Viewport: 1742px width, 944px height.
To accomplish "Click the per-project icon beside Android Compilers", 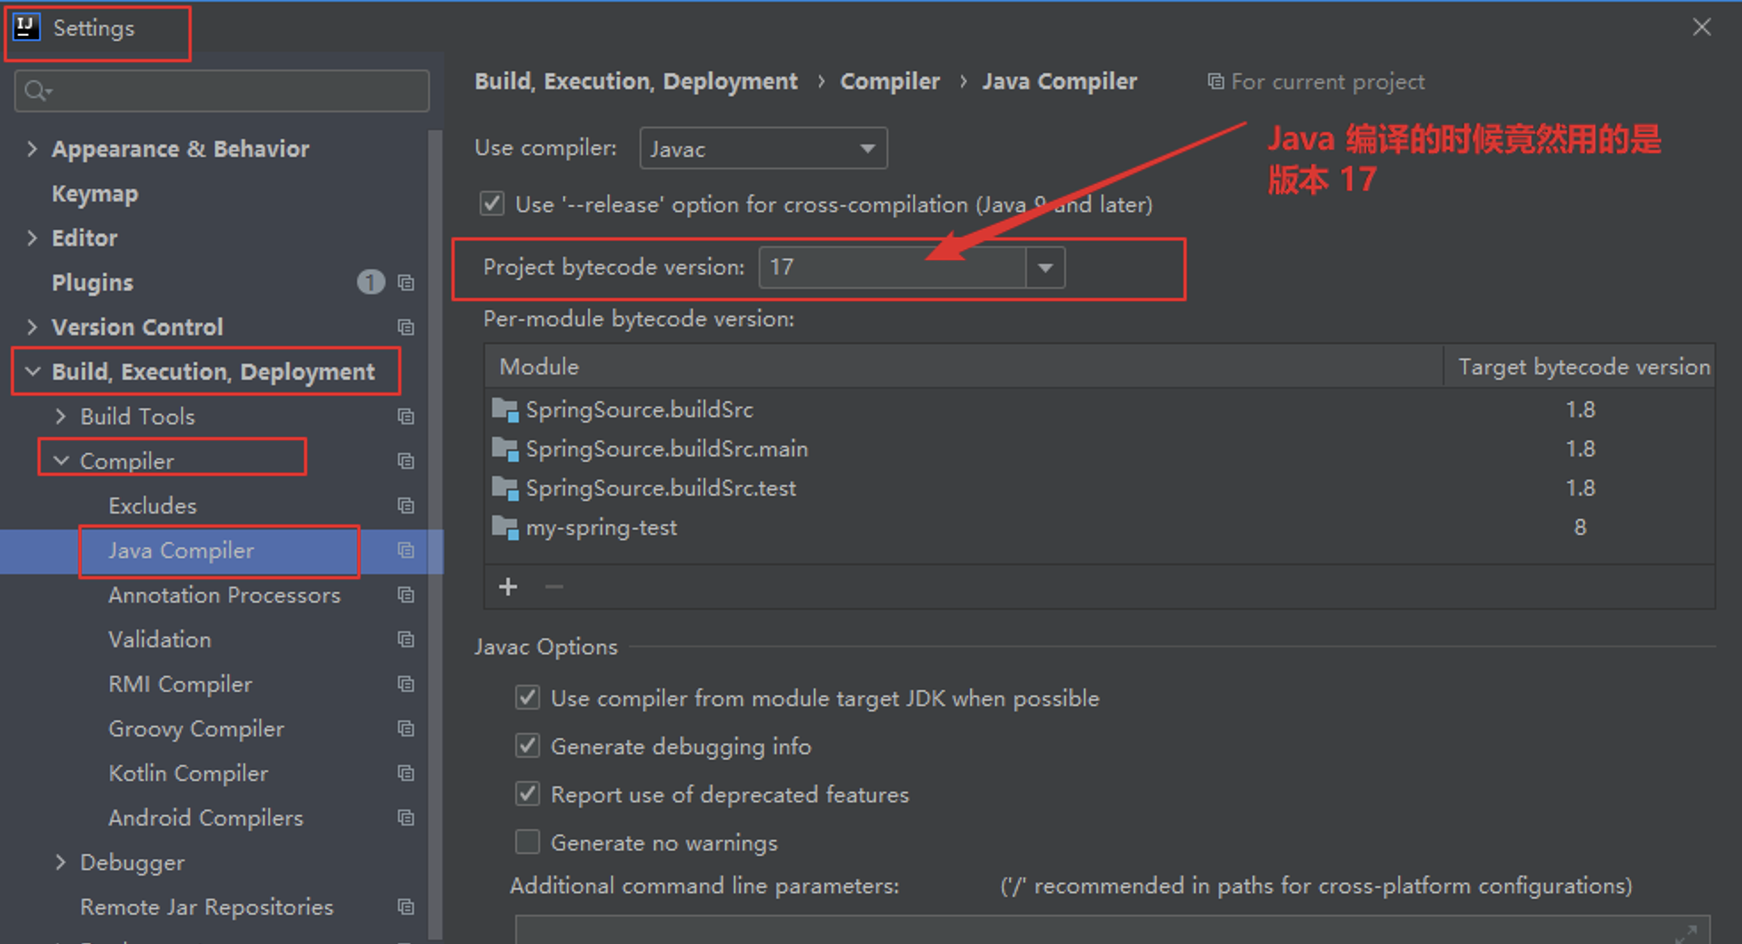I will [x=406, y=818].
